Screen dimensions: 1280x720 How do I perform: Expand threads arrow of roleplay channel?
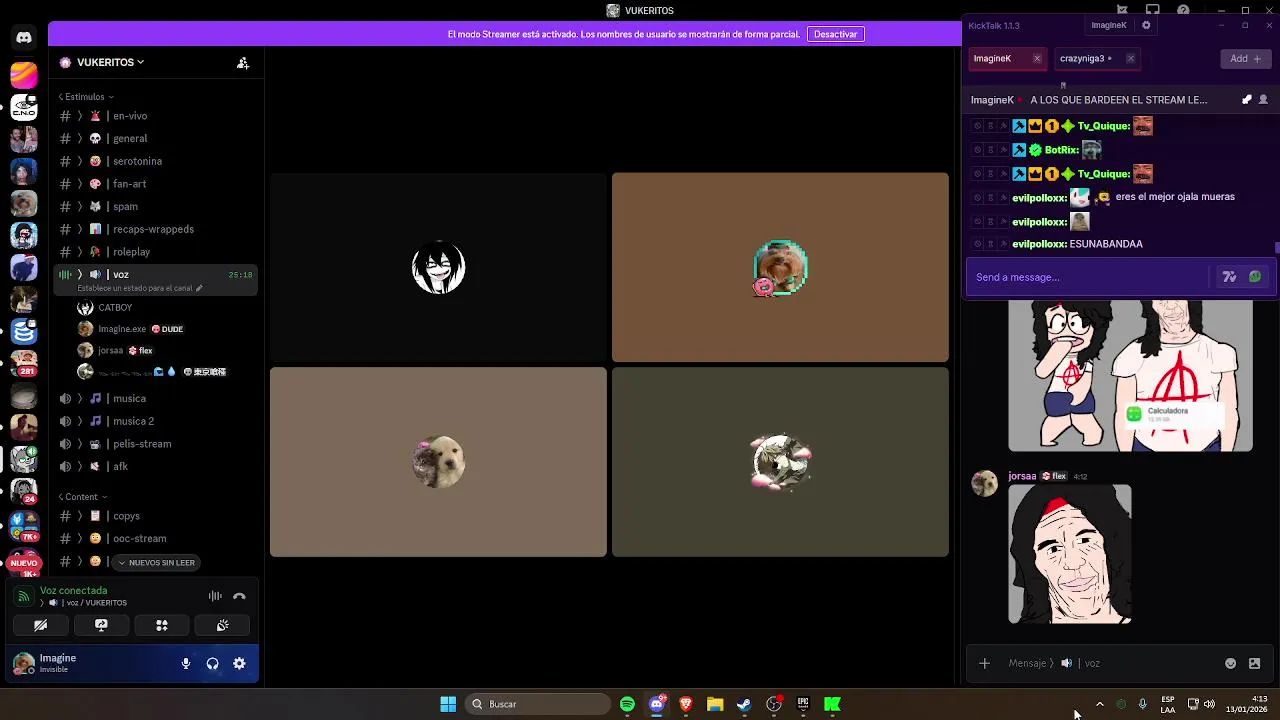pyautogui.click(x=80, y=252)
